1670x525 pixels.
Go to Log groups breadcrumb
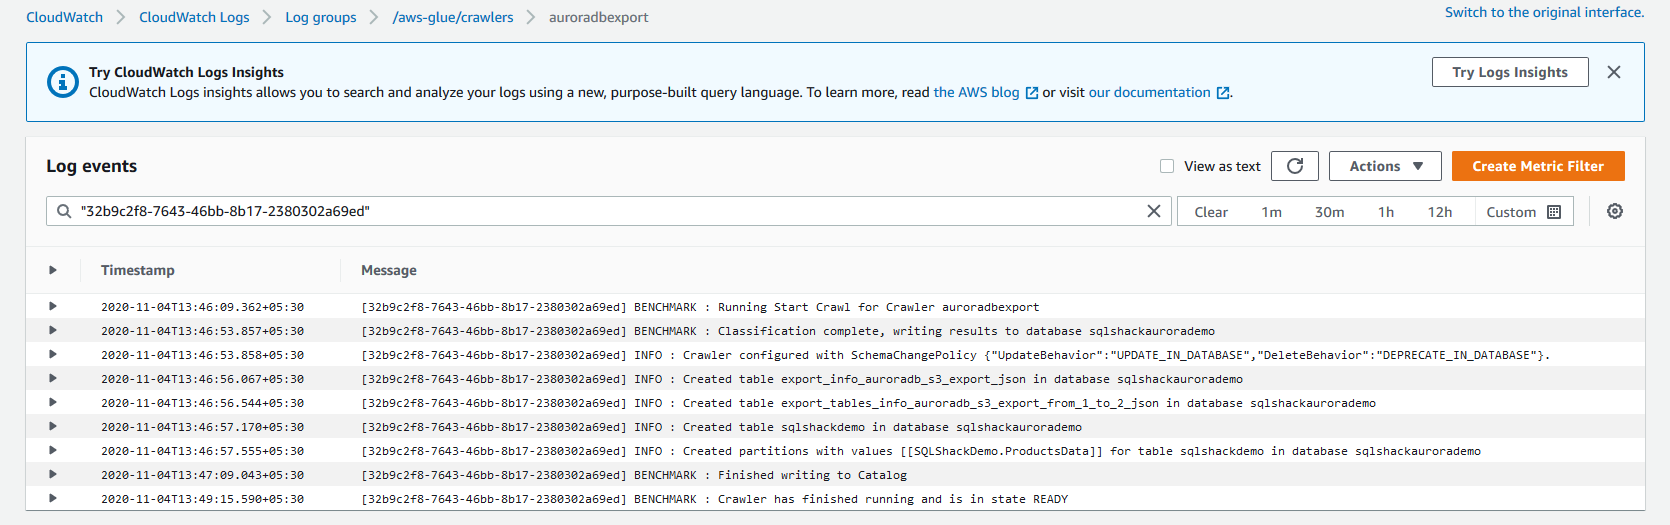click(x=320, y=17)
